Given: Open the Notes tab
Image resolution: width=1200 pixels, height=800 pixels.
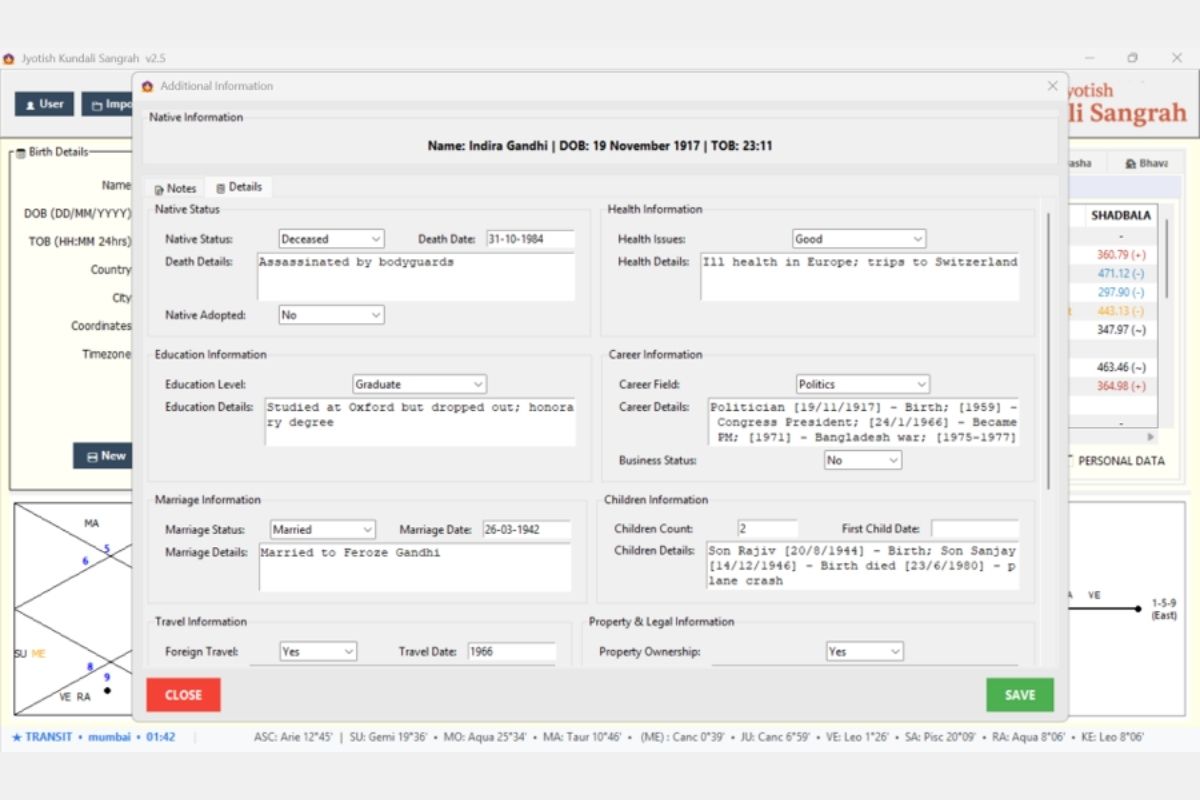Looking at the screenshot, I should (x=175, y=188).
